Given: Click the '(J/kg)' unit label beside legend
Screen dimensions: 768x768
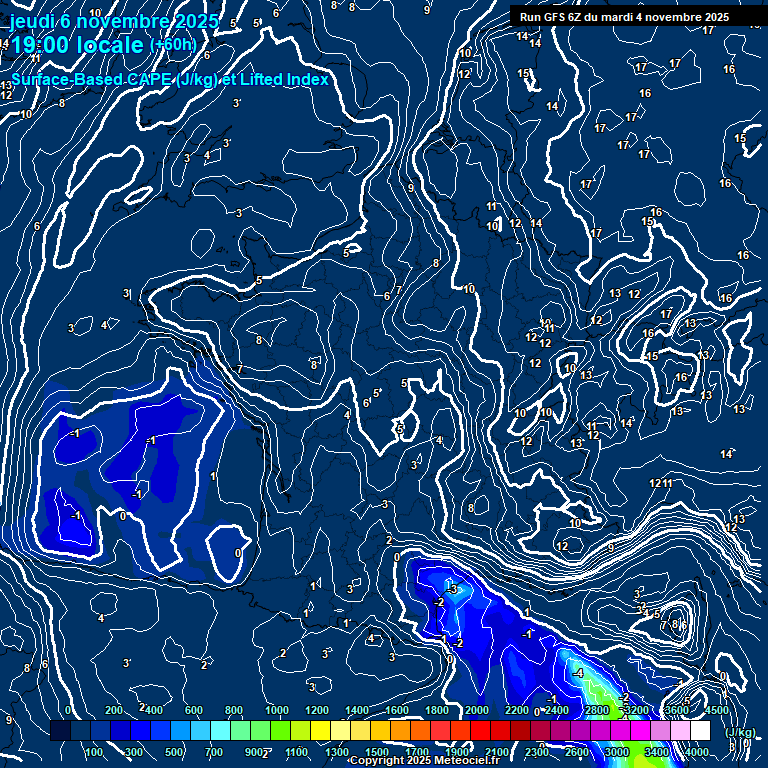Looking at the screenshot, I should (x=740, y=732).
